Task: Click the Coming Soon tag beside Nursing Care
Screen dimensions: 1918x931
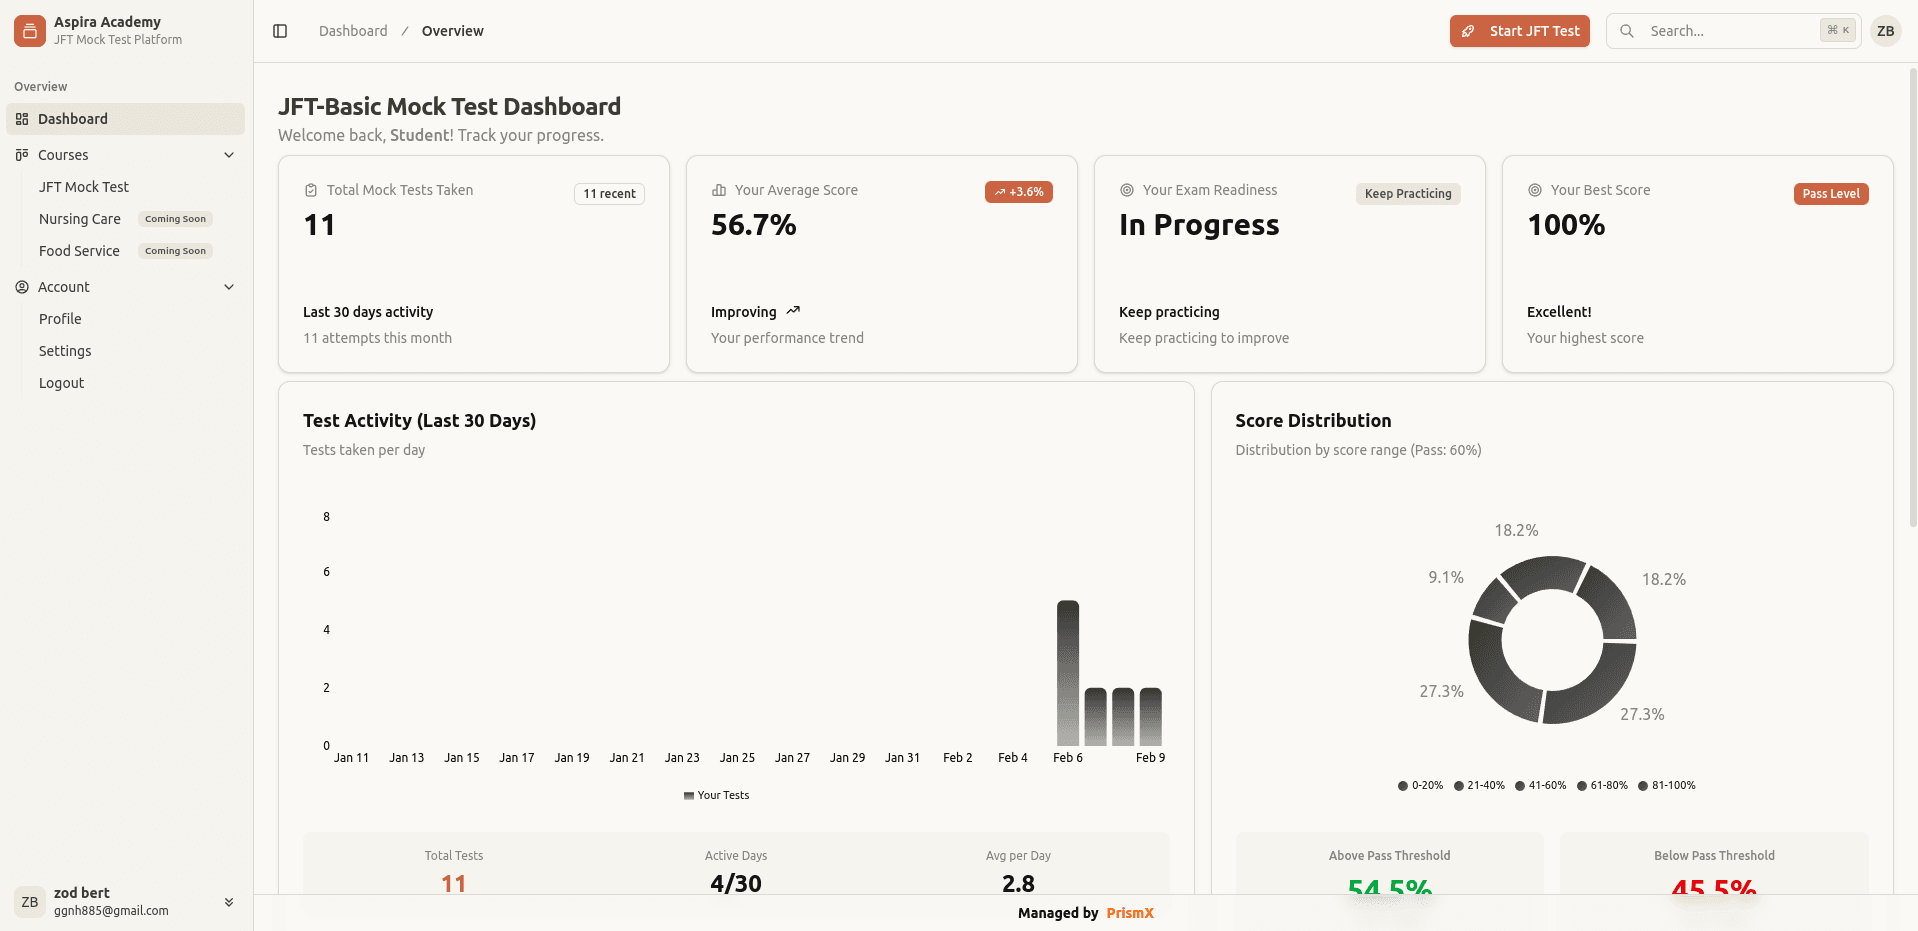Action: pos(175,219)
